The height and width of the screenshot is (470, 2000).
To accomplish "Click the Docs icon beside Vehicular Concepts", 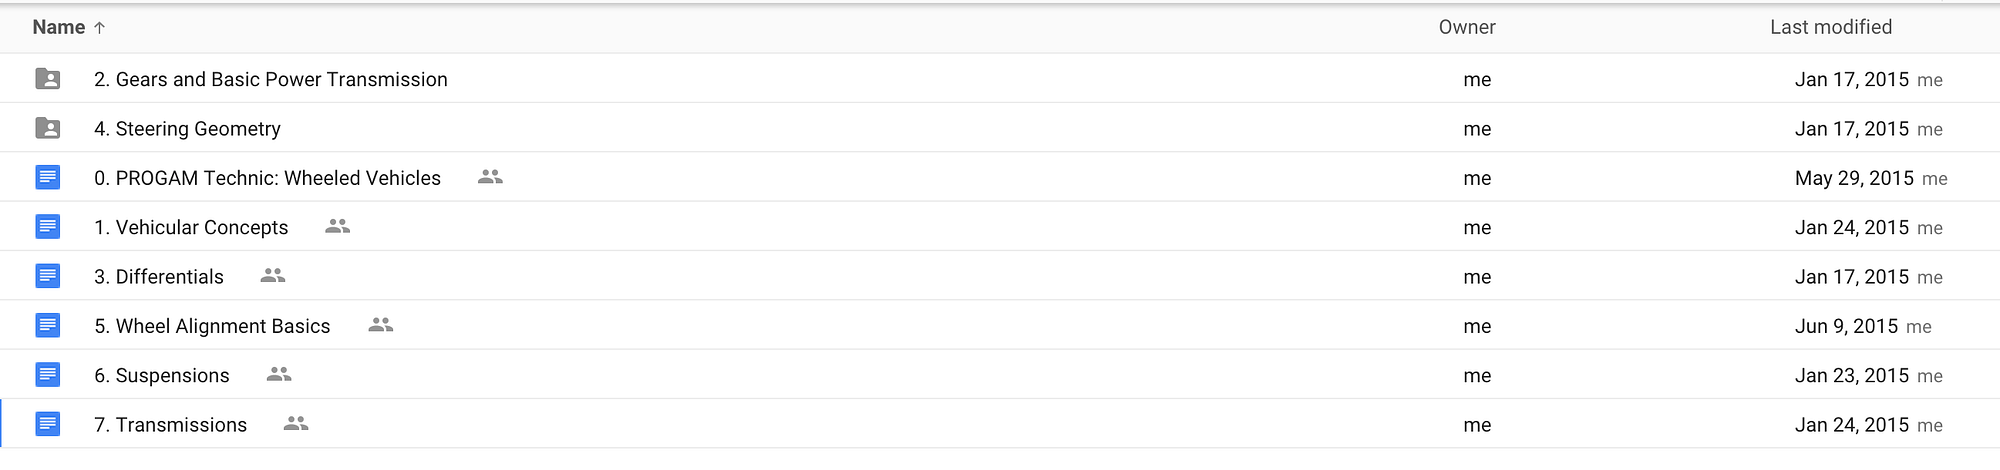I will coord(47,227).
